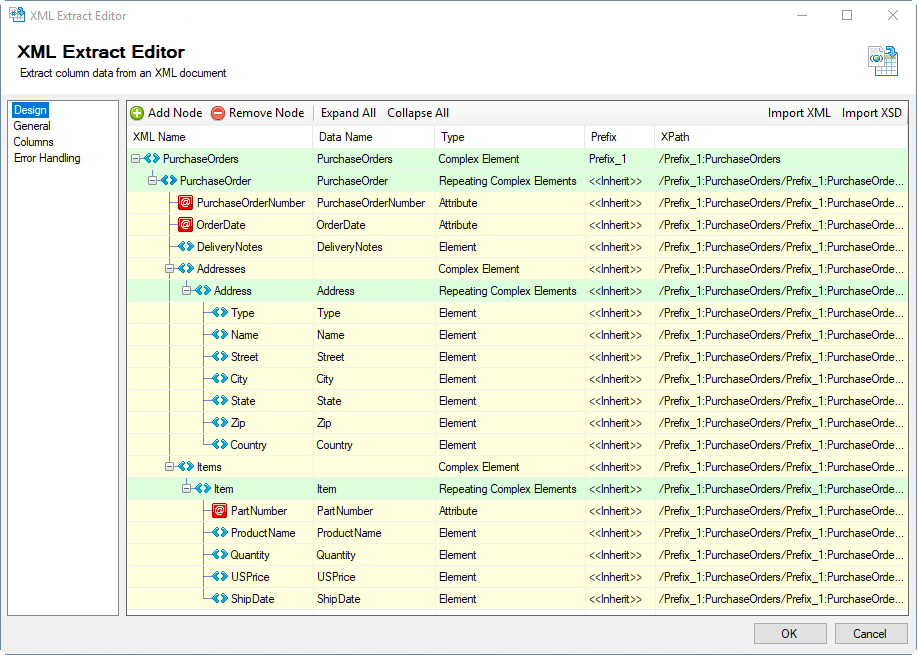Click the DeliveryNotes element icon
This screenshot has height=655, width=917.
pyautogui.click(x=186, y=247)
